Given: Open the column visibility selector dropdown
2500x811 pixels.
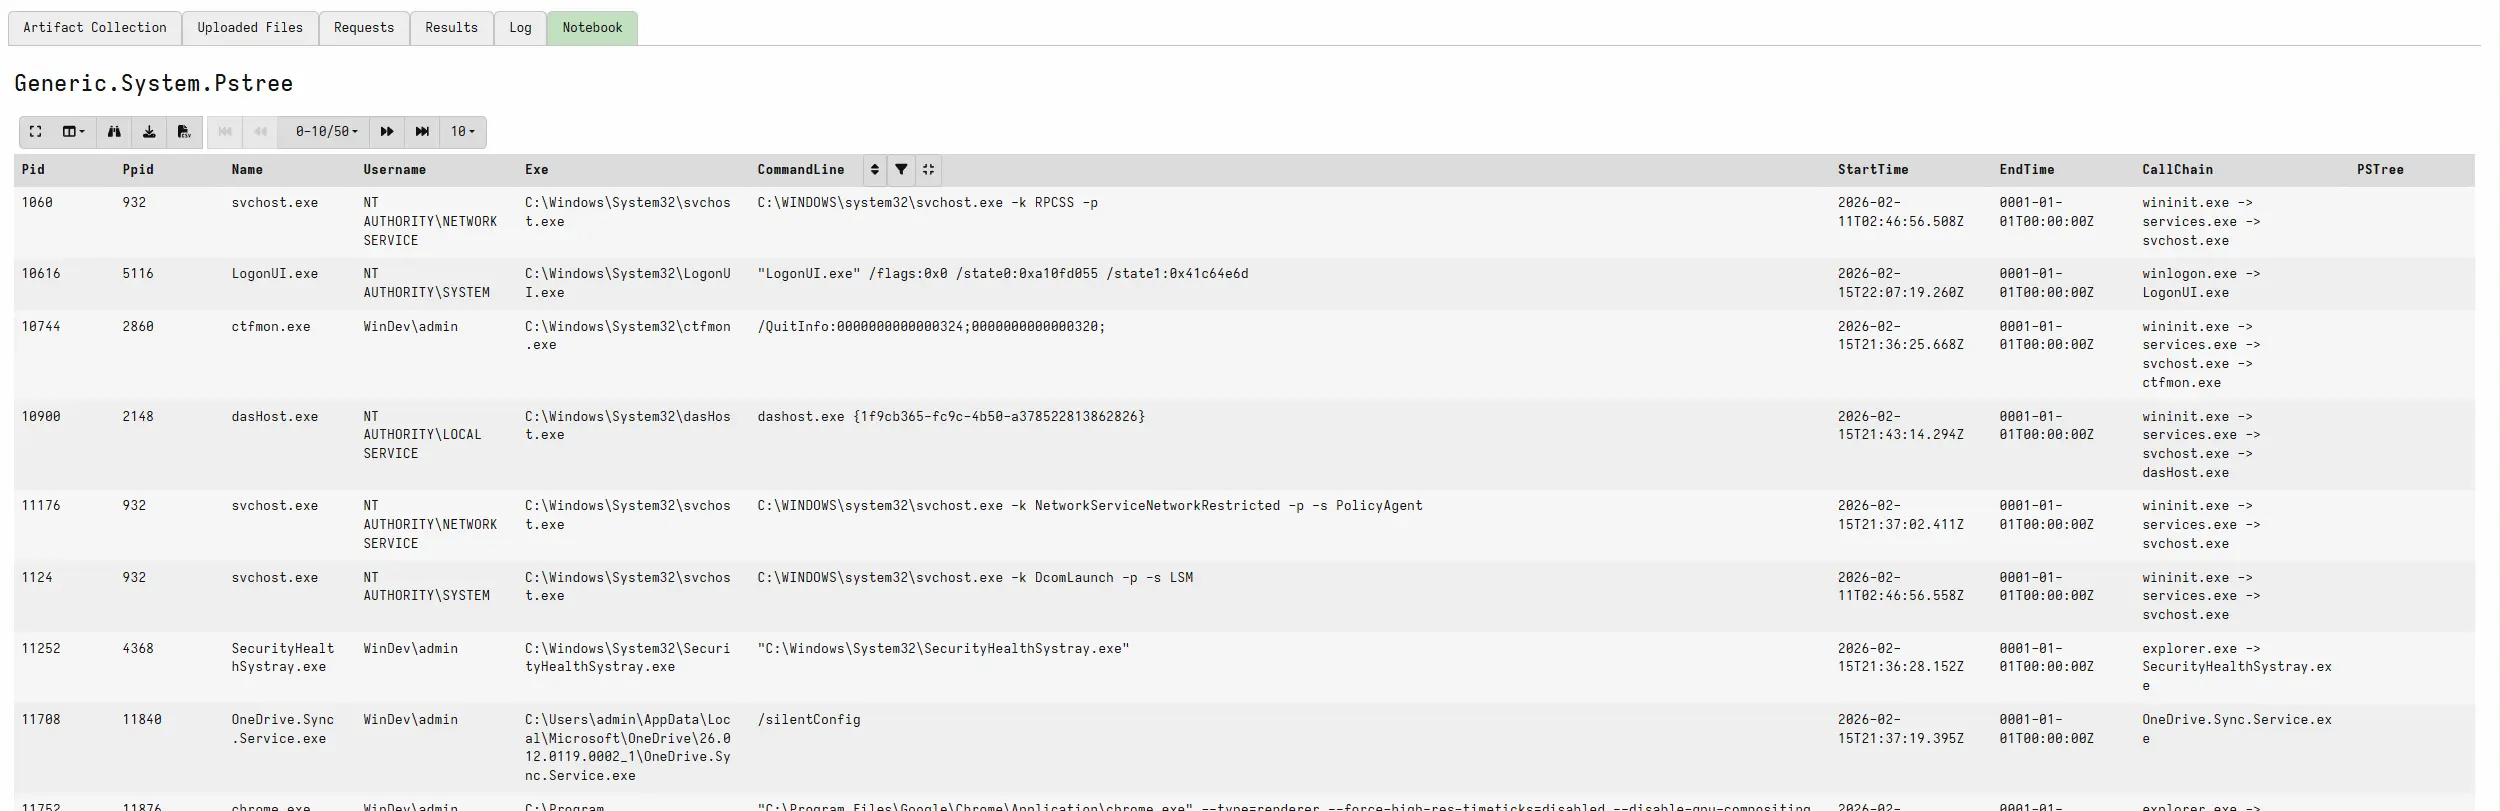Looking at the screenshot, I should click(73, 132).
